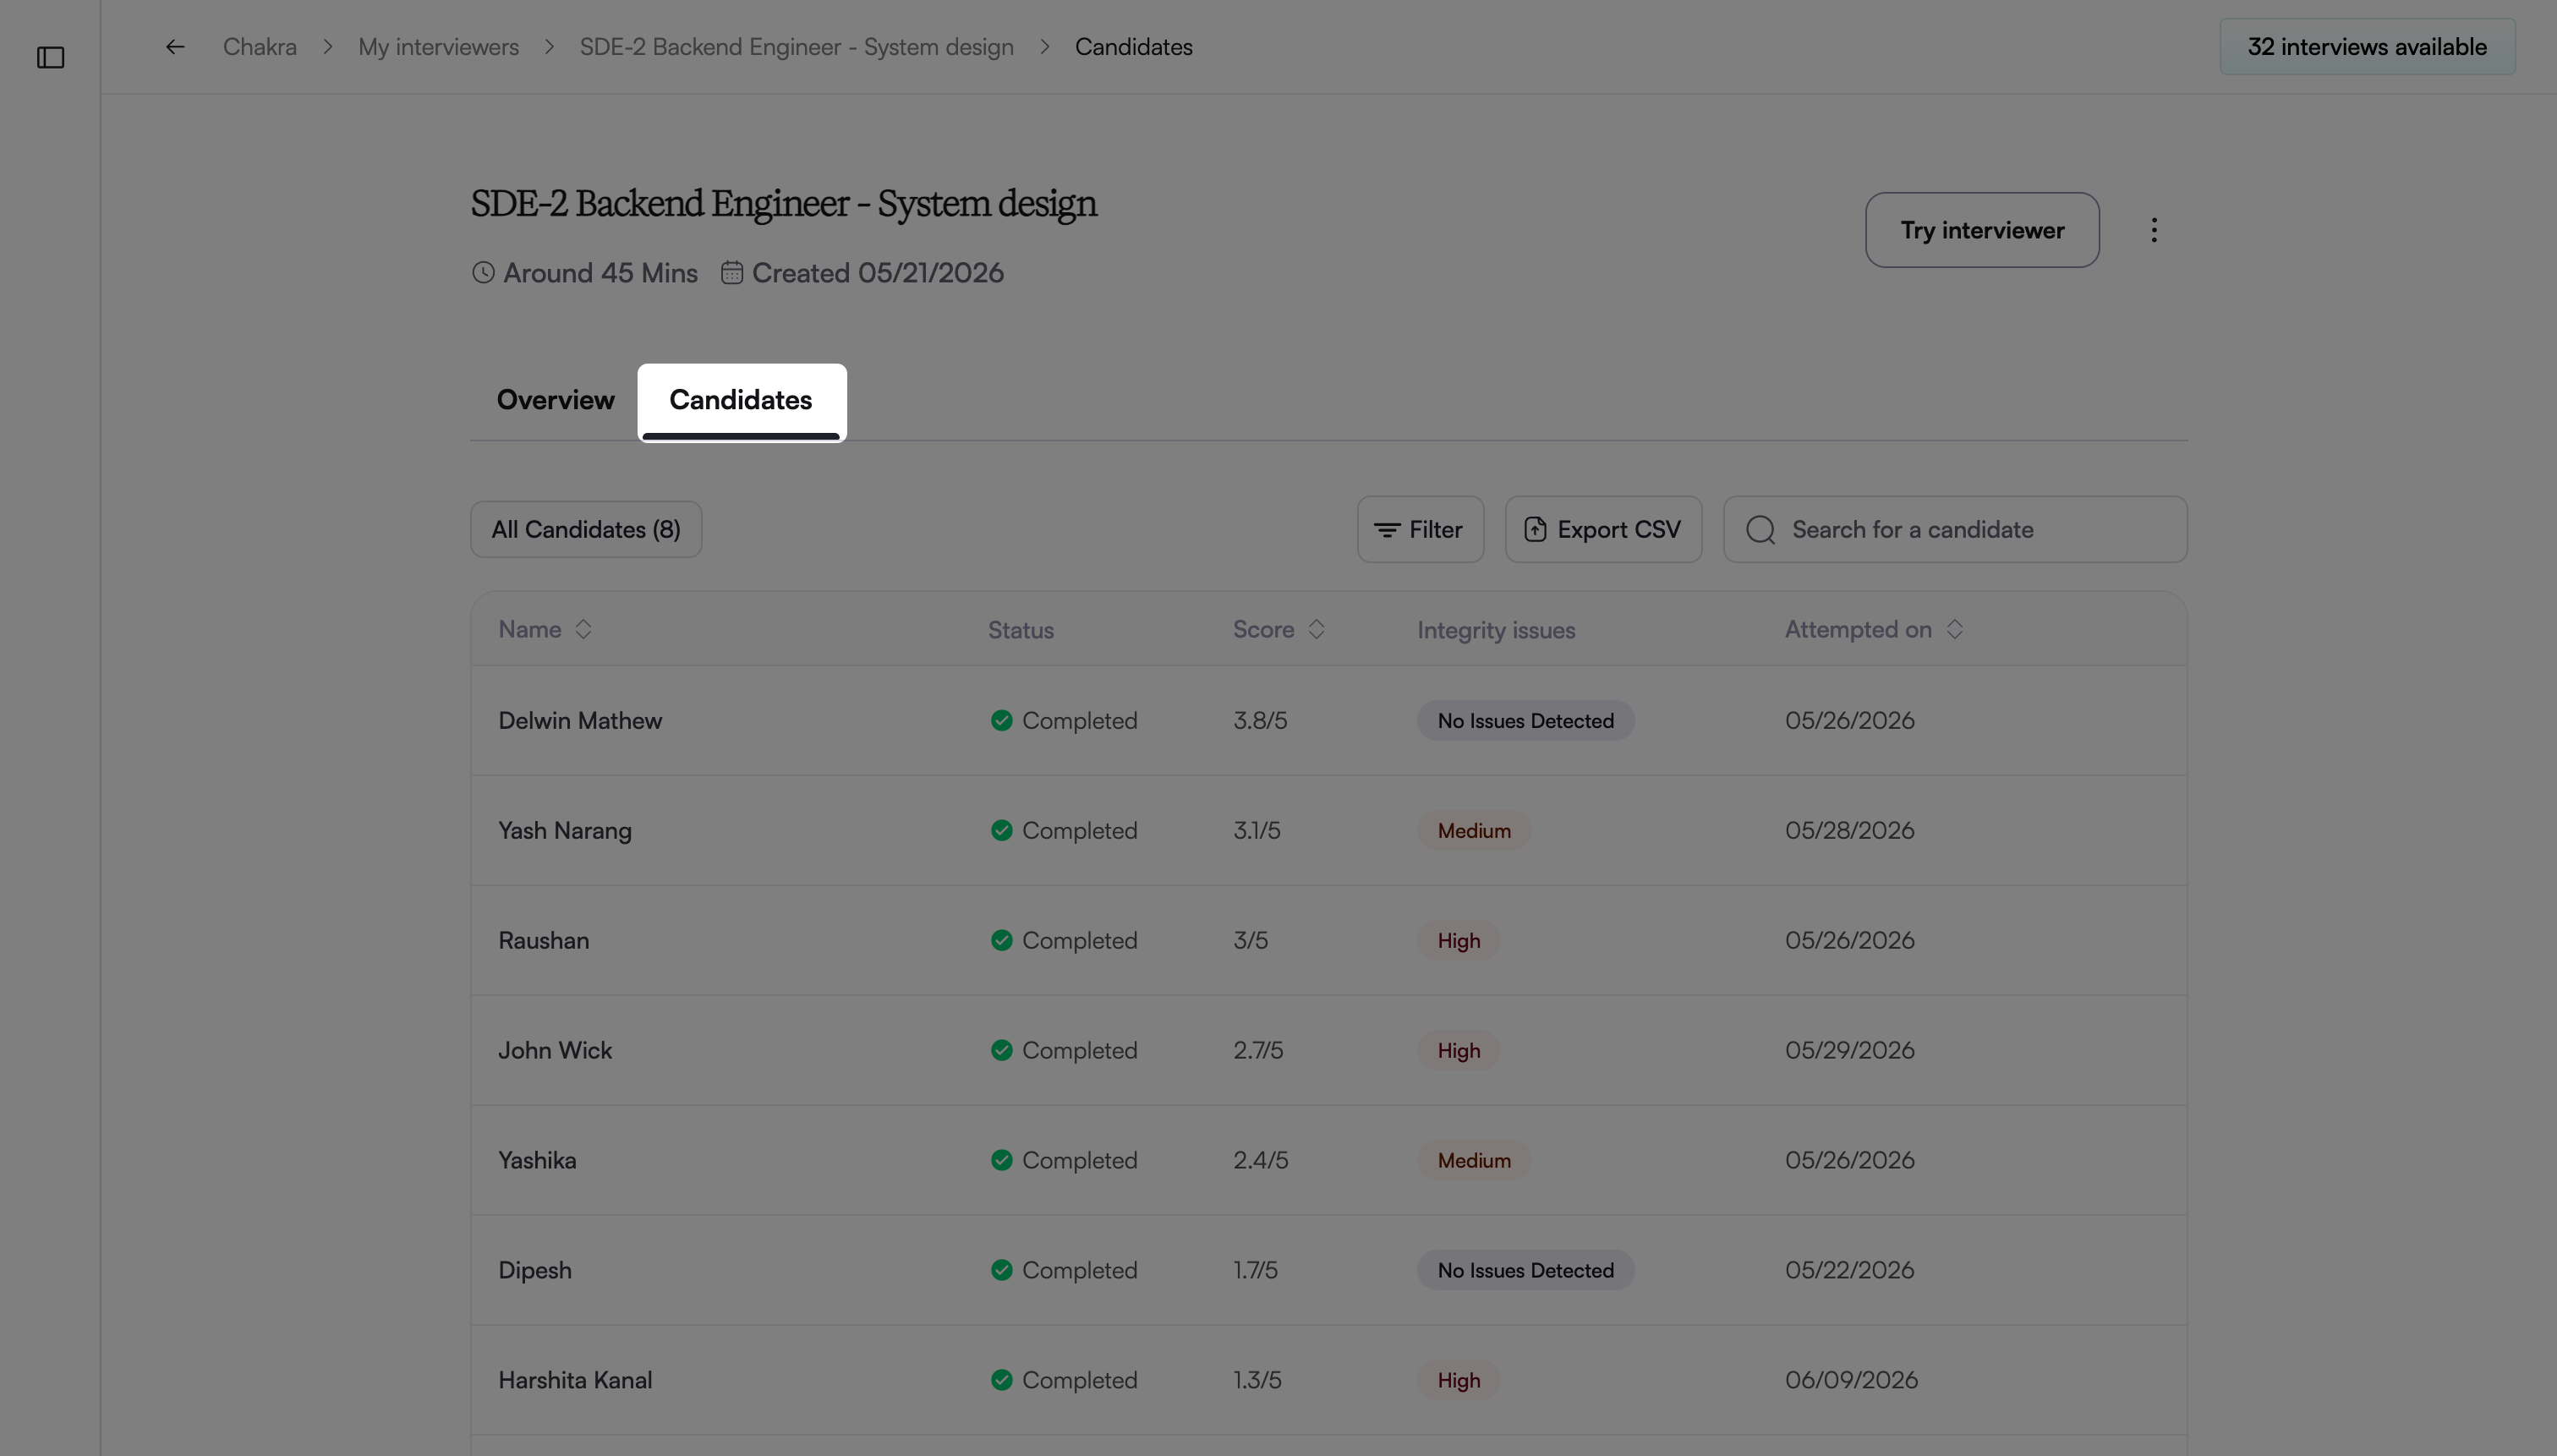Navigate to My interviewers breadcrumb
This screenshot has height=1456, width=2557.
(x=438, y=47)
